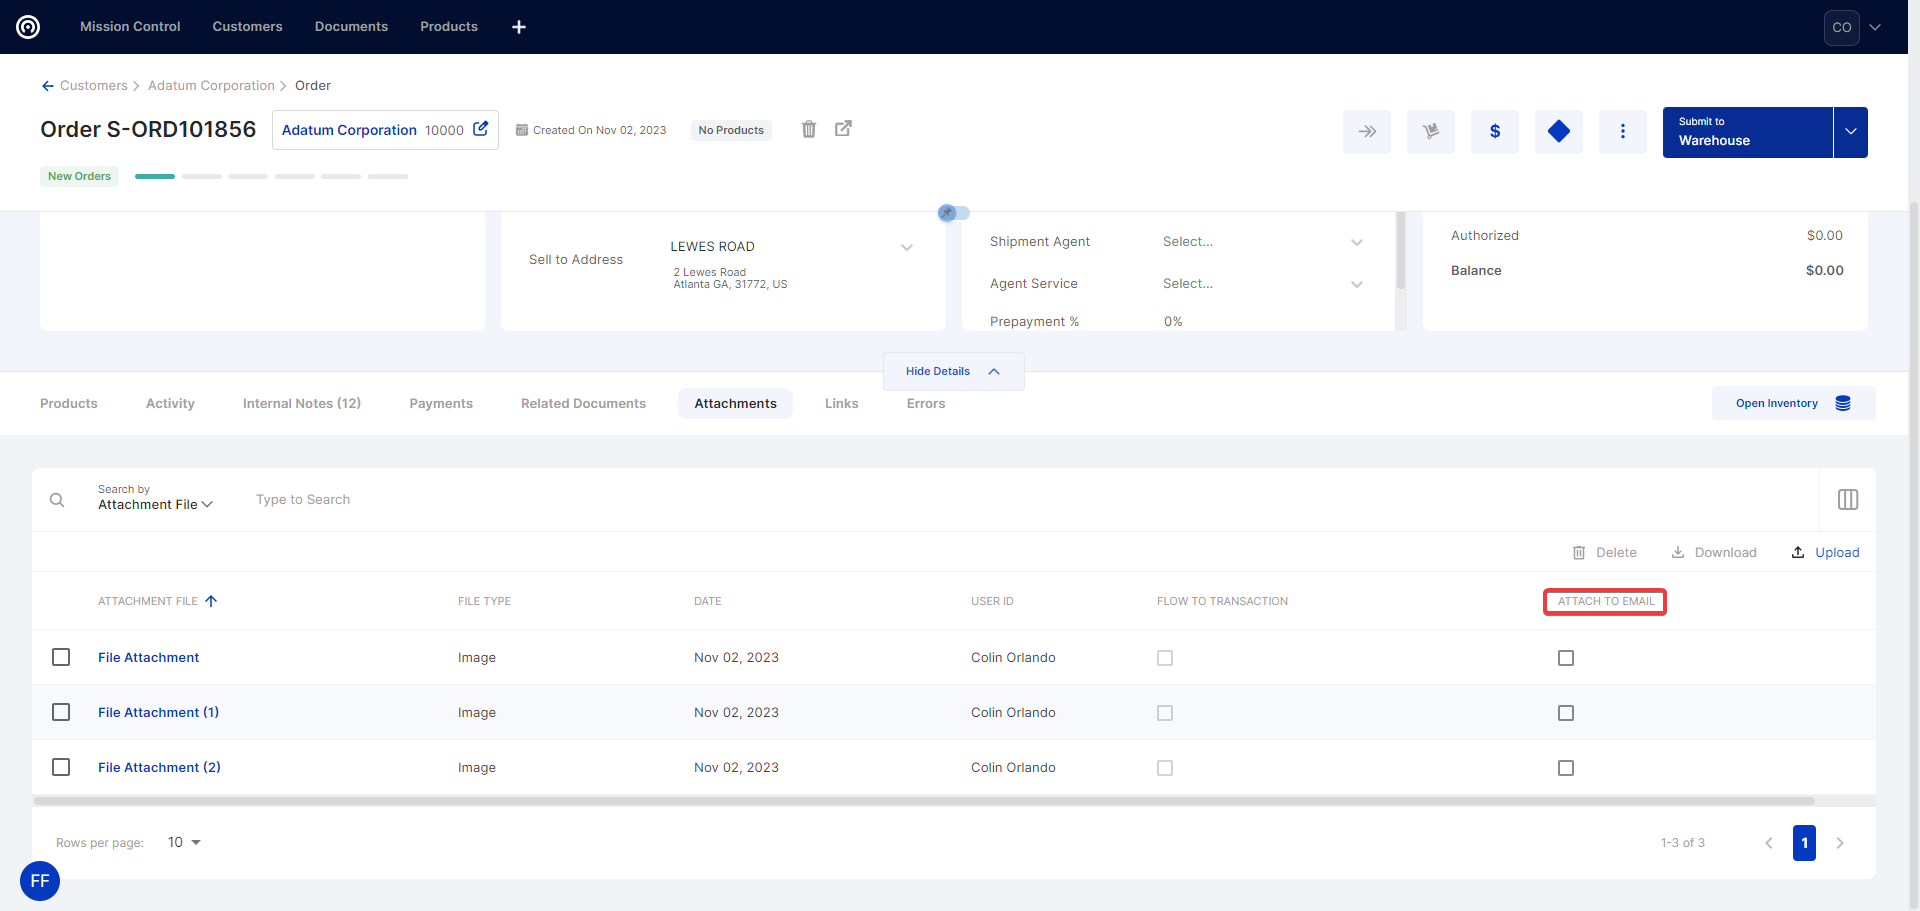The height and width of the screenshot is (911, 1920).
Task: Switch to the Internal Notes (12) tab
Action: point(301,403)
